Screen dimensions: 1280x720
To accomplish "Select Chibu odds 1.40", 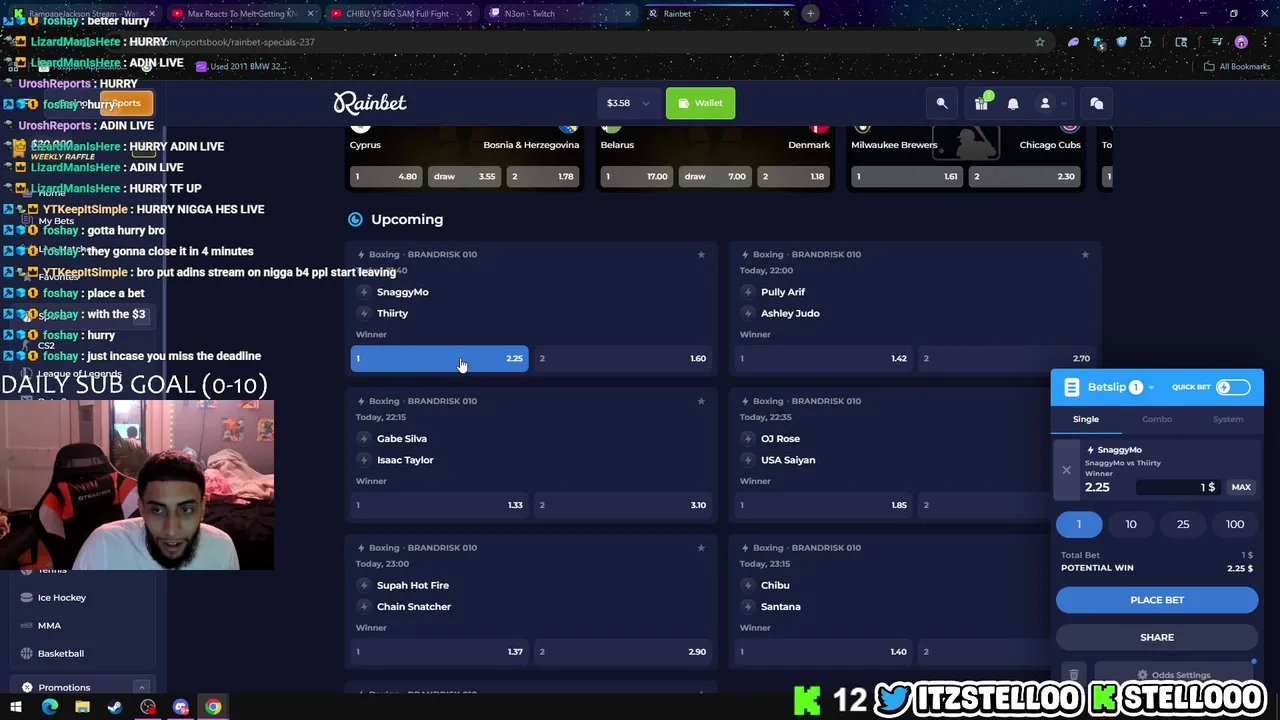I will pyautogui.click(x=823, y=652).
